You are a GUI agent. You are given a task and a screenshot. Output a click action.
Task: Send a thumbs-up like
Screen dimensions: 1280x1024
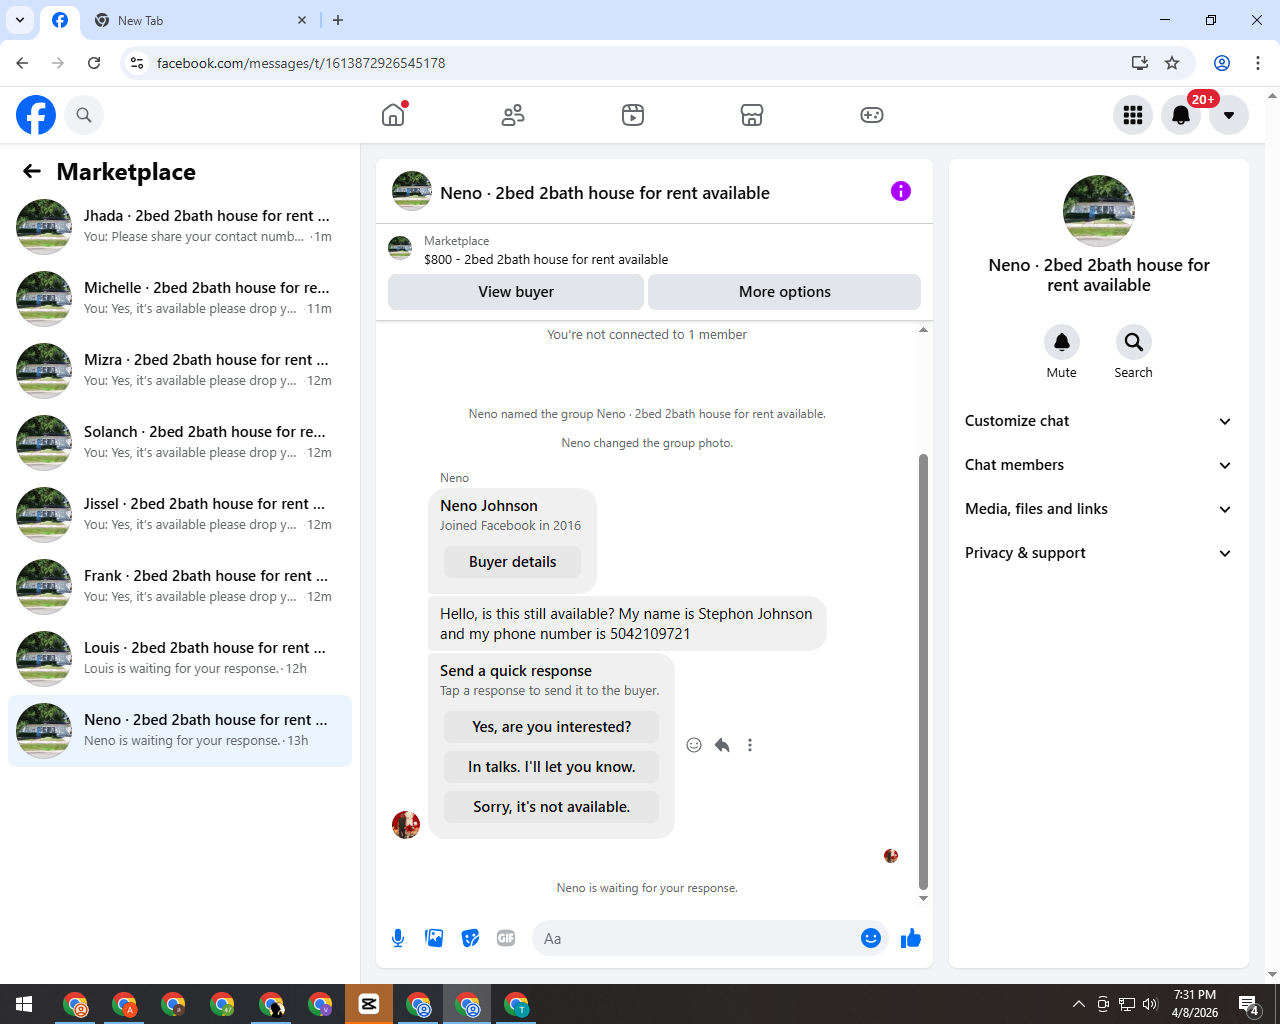911,938
